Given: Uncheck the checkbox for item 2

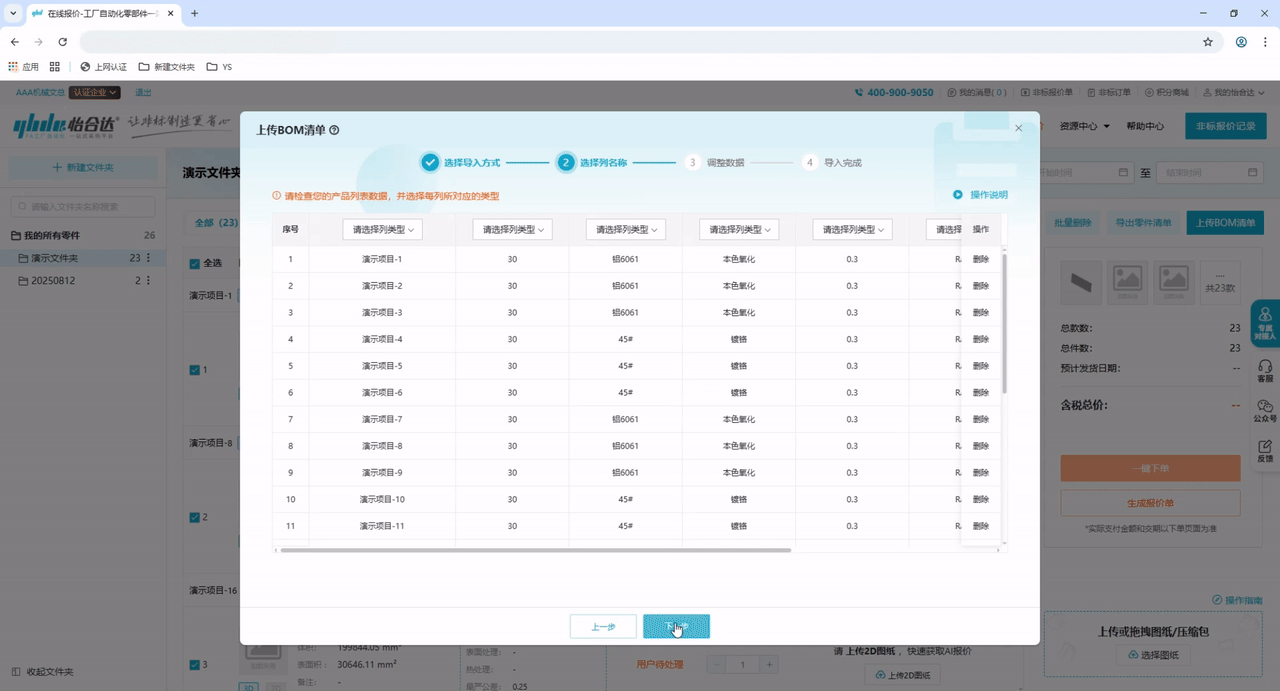Looking at the screenshot, I should tap(194, 518).
